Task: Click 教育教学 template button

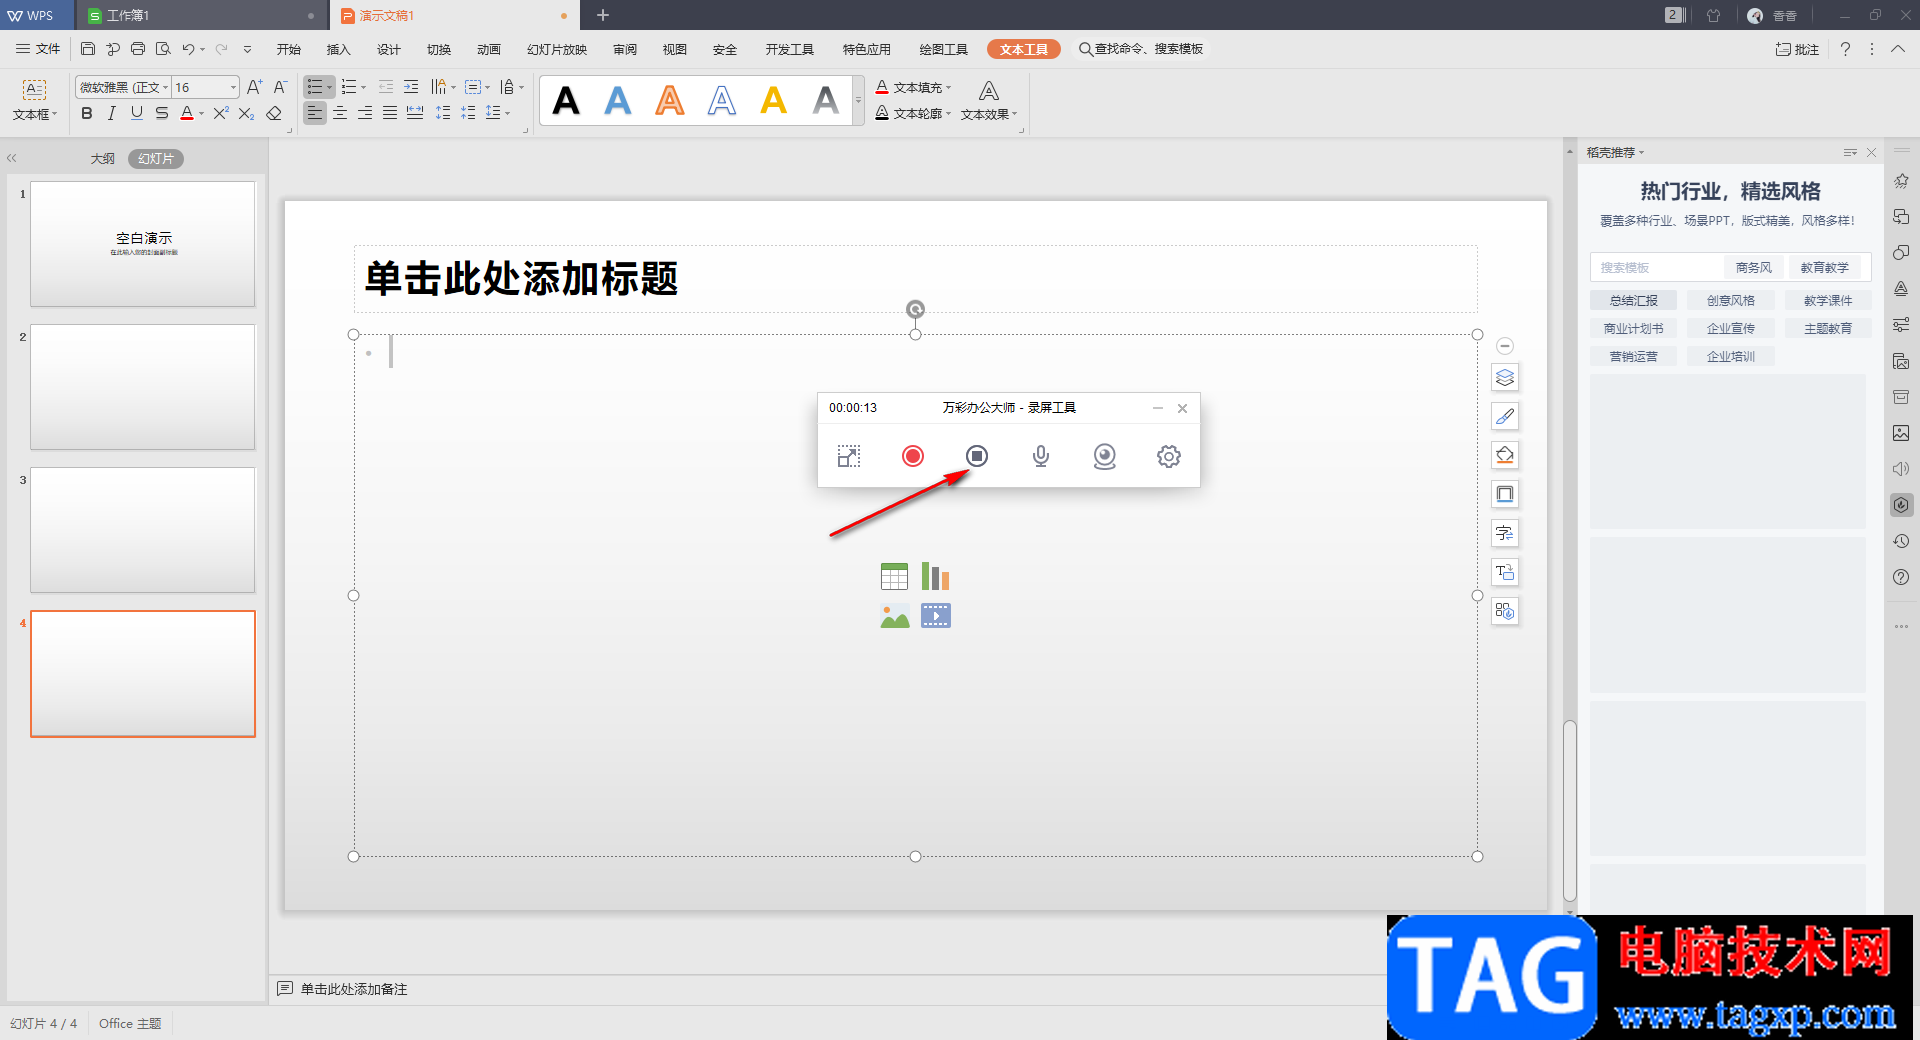Action: [1825, 268]
